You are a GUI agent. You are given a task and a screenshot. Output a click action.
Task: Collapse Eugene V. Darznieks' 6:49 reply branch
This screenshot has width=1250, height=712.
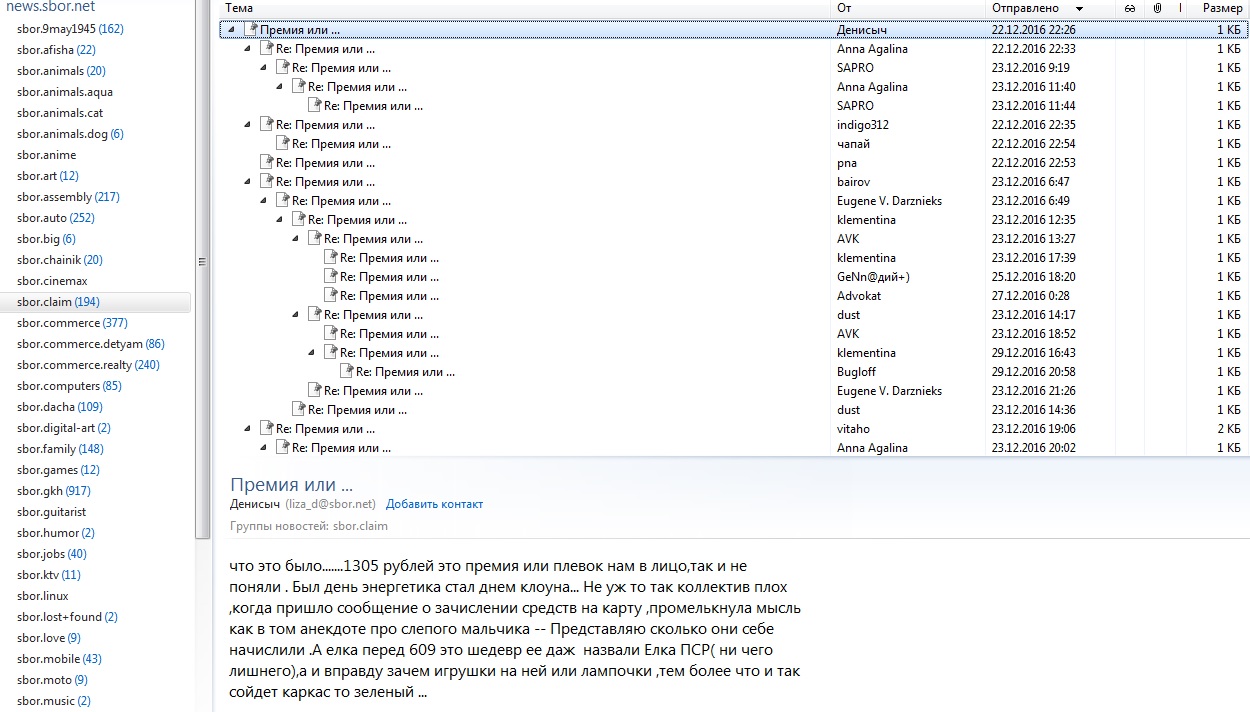coord(264,201)
